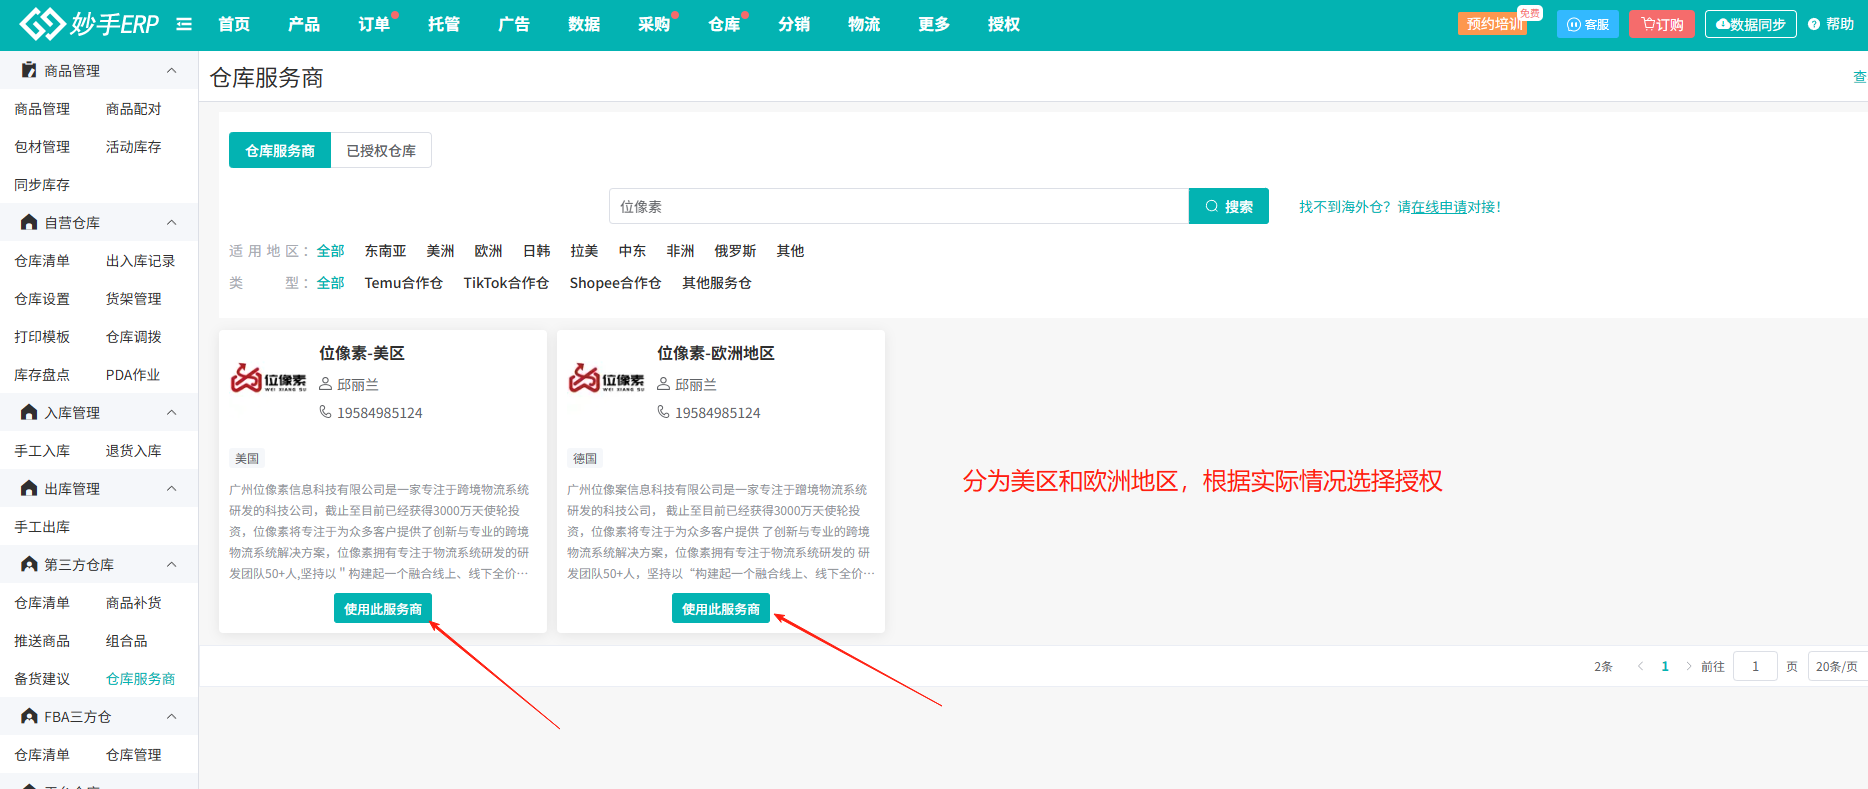Open 仓库服务商 in sidebar
The width and height of the screenshot is (1868, 789).
click(140, 678)
